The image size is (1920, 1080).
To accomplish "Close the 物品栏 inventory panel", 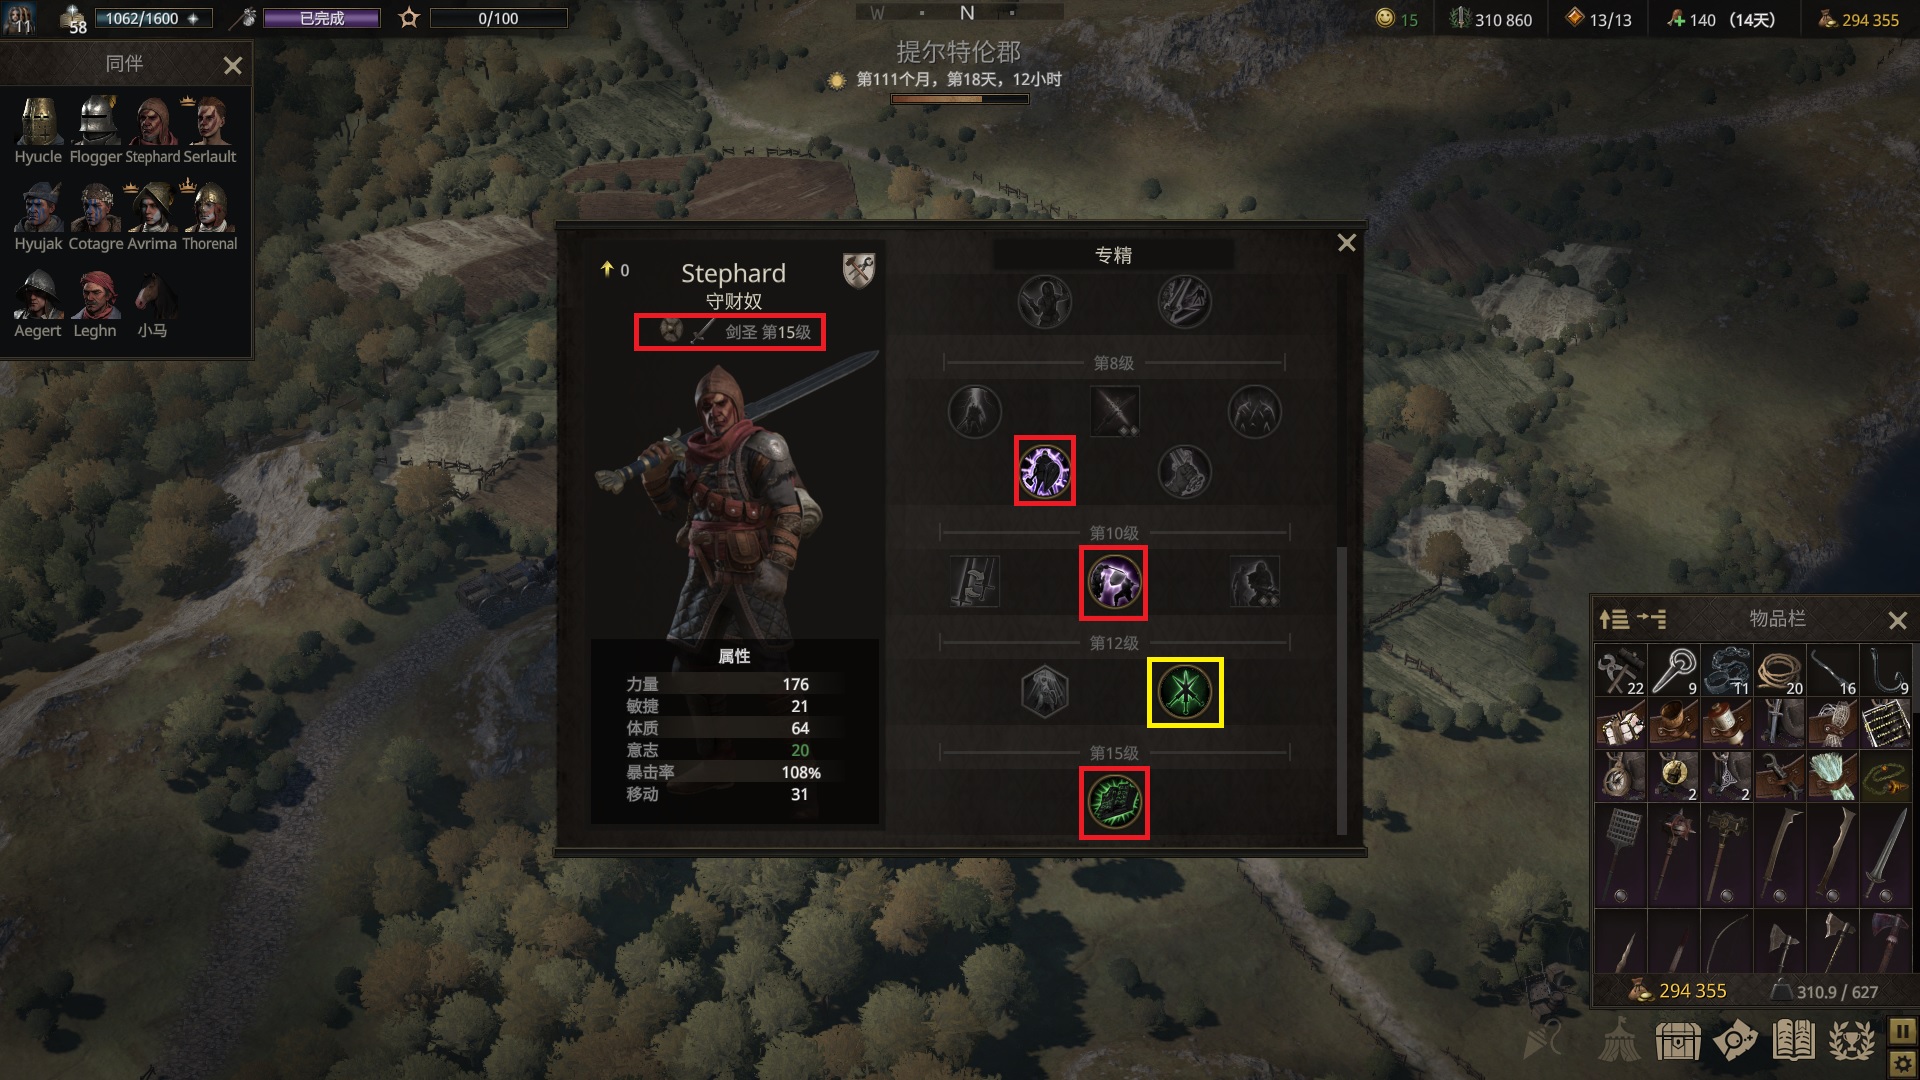I will pos(1897,620).
